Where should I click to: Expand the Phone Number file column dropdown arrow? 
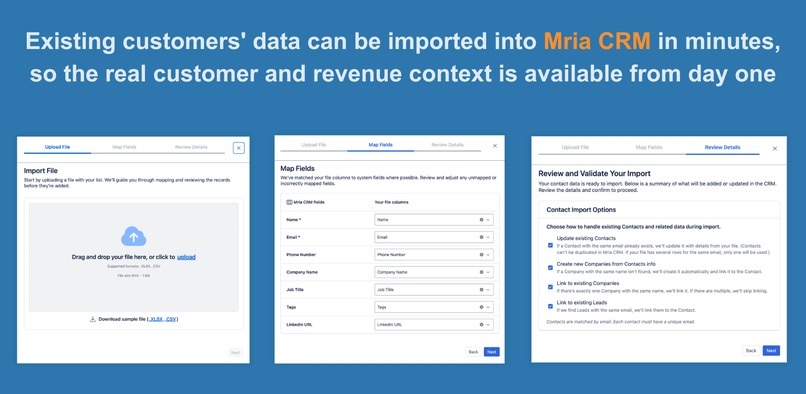coord(488,255)
